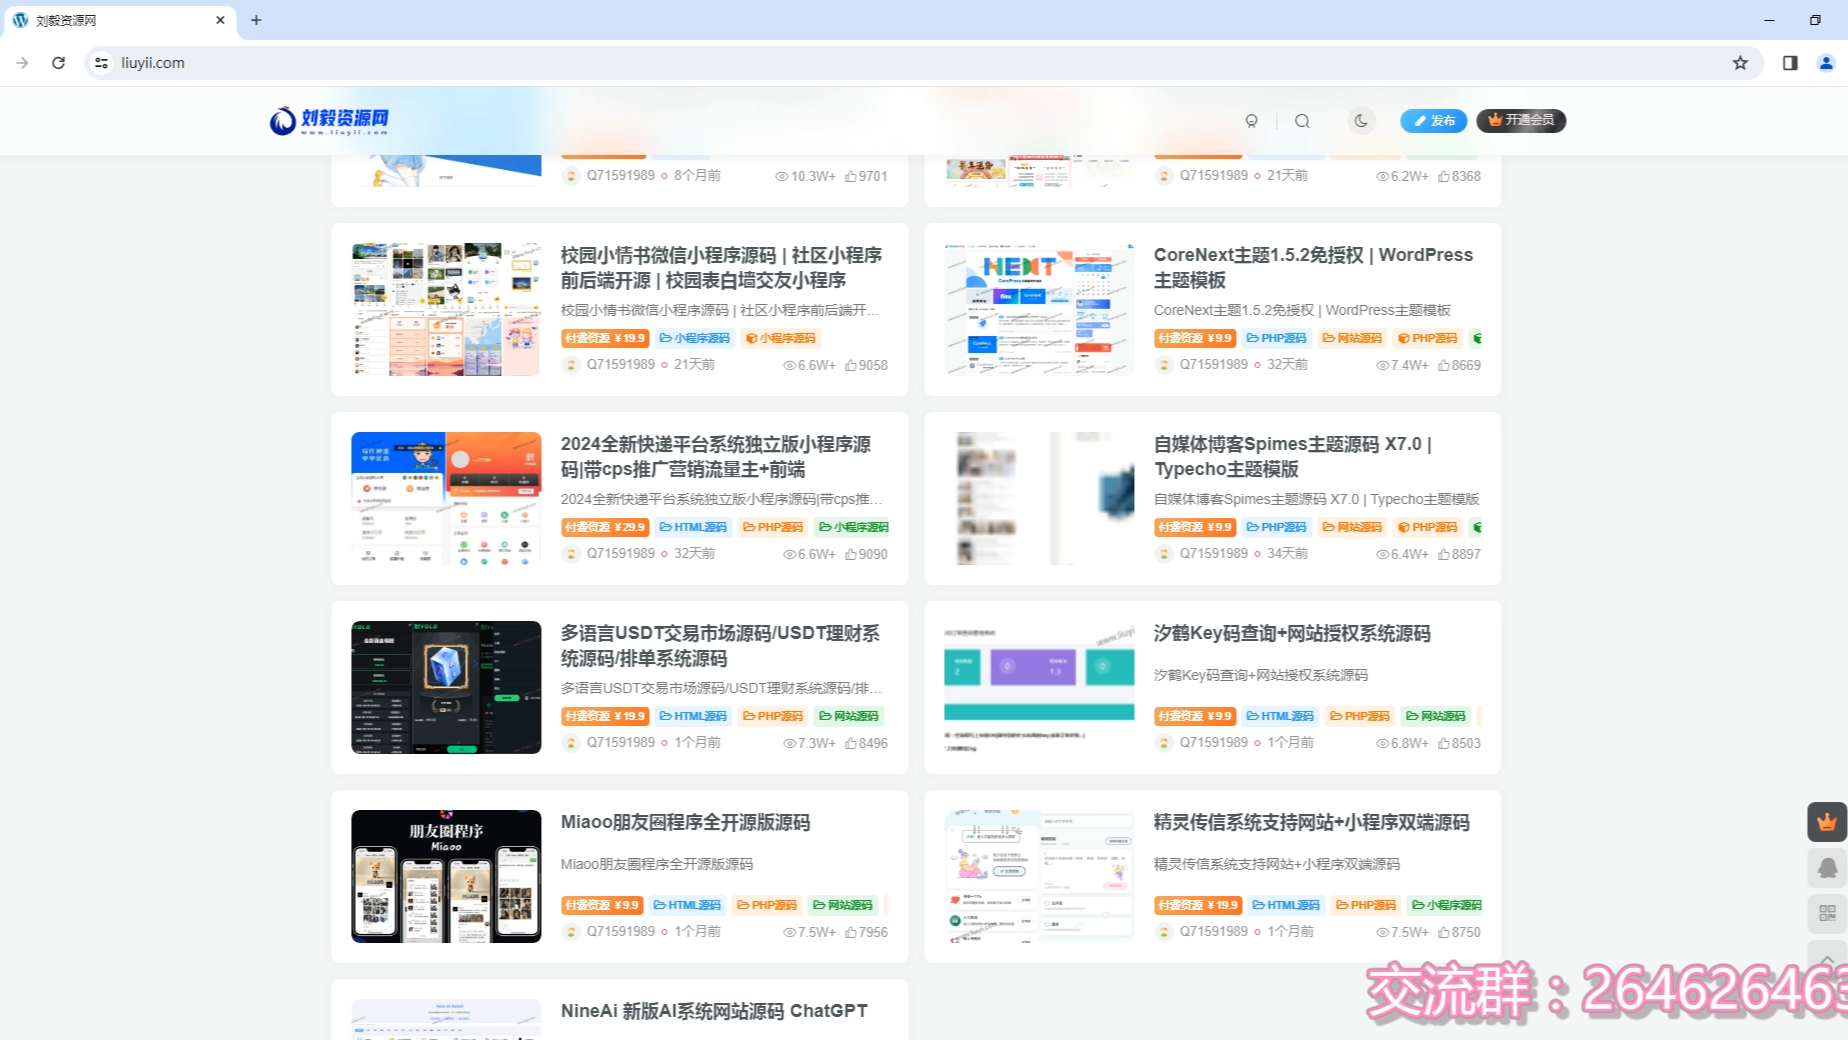Viewport: 1848px width, 1040px height.
Task: Click 小程序源码 green tag on 精灵传信 card
Action: click(1446, 905)
